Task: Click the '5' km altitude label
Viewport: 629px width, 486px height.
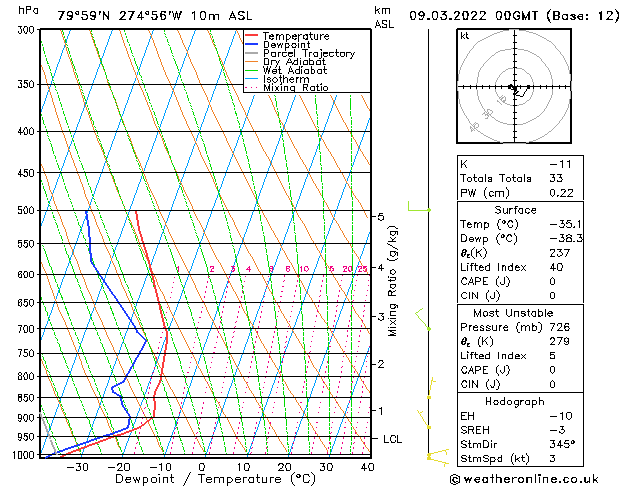Action: point(381,217)
